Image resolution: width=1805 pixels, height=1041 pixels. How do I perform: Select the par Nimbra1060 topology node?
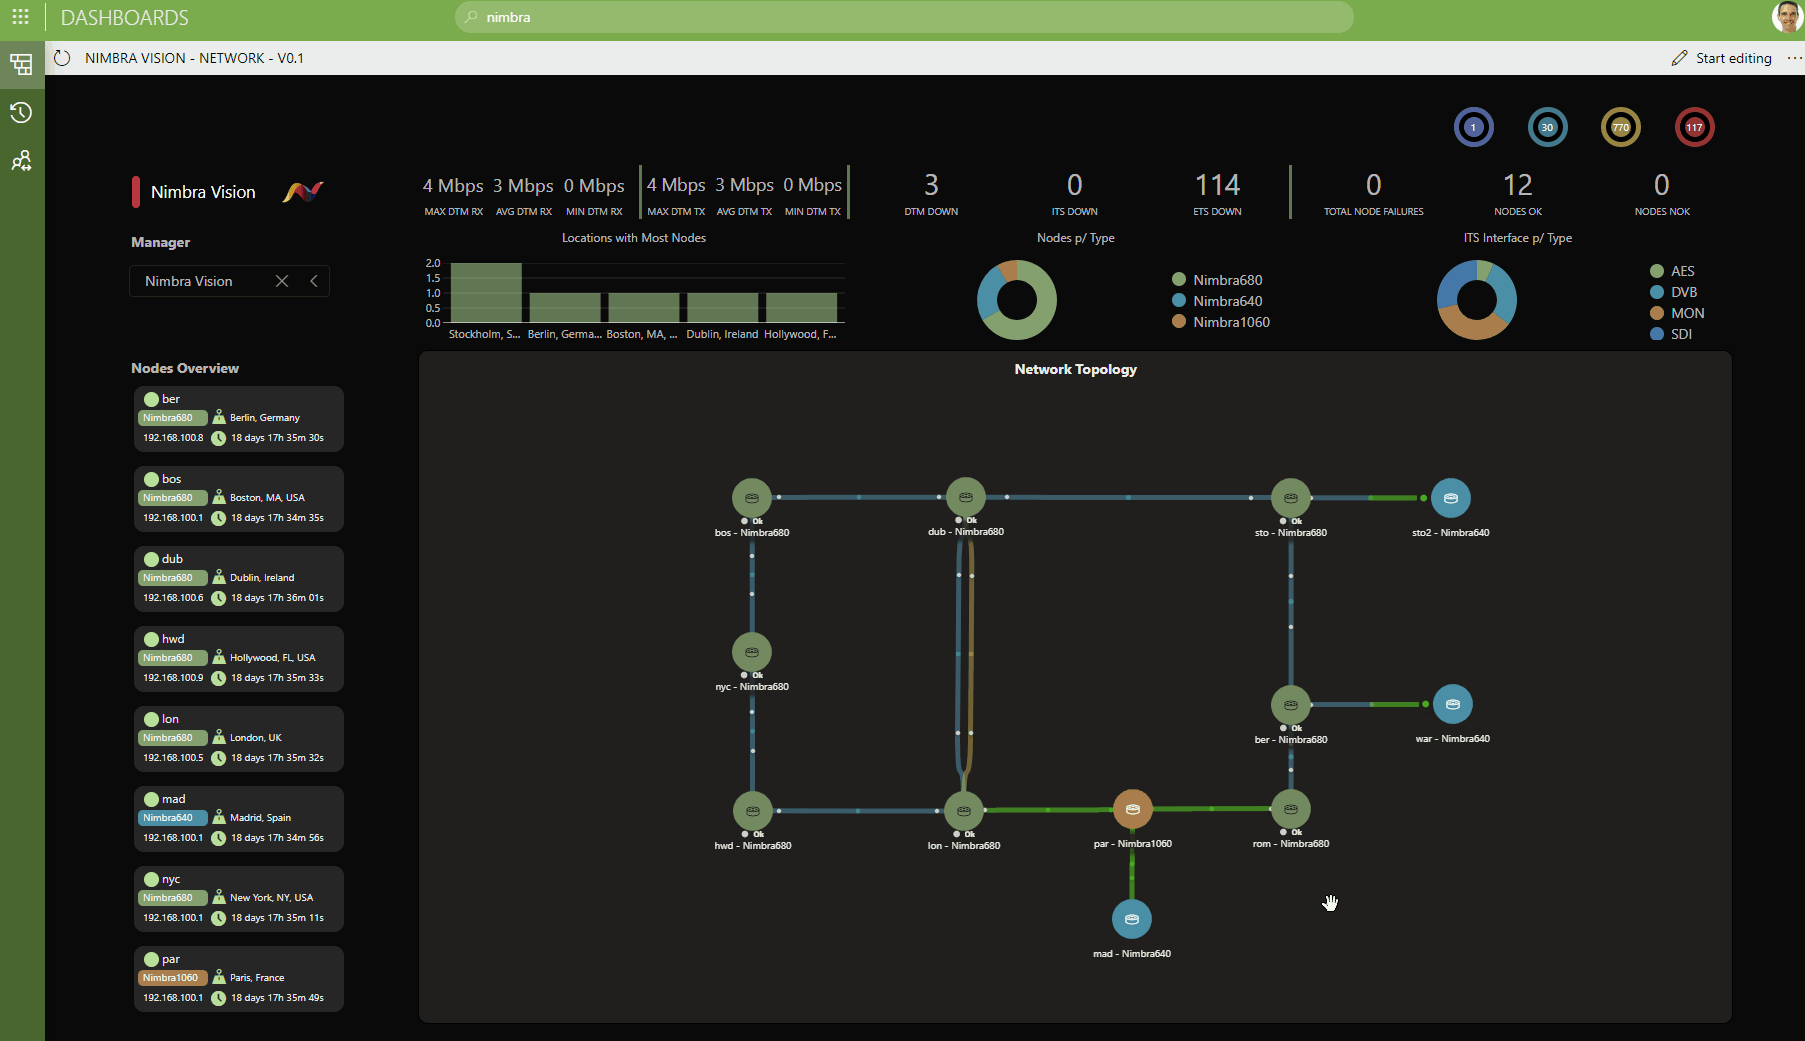(1133, 809)
